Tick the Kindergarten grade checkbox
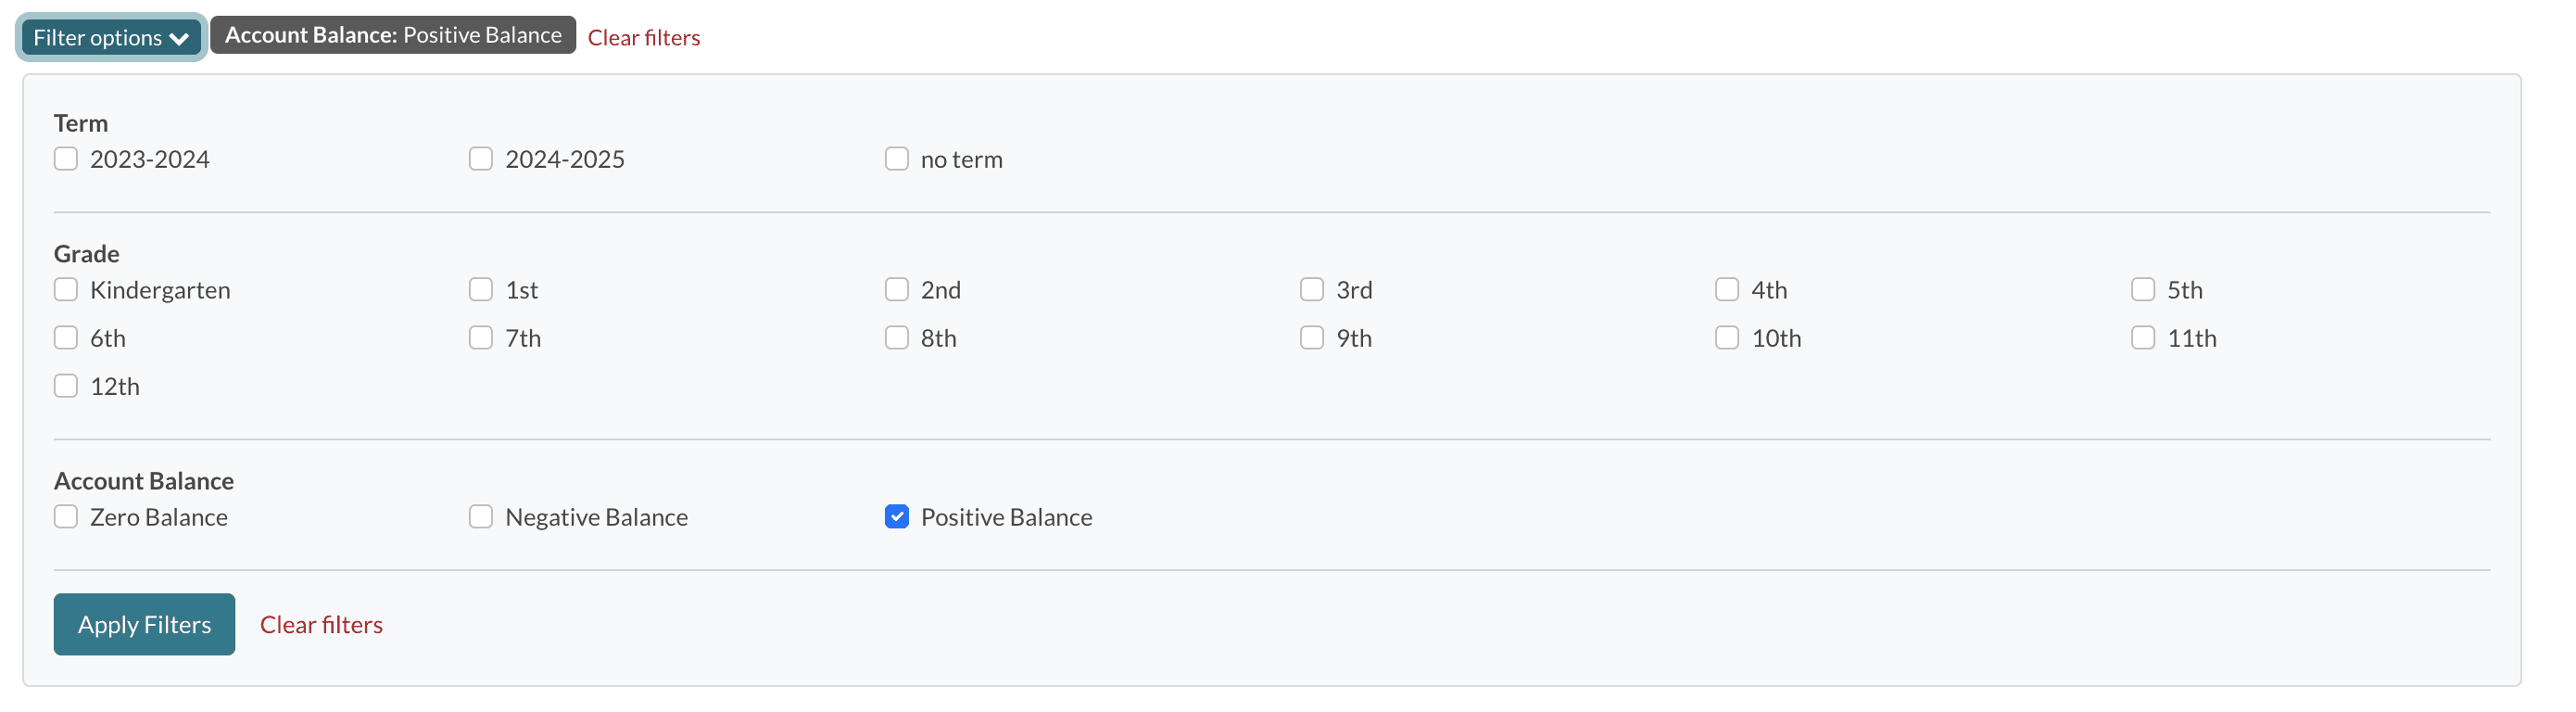2576x712 pixels. click(66, 290)
